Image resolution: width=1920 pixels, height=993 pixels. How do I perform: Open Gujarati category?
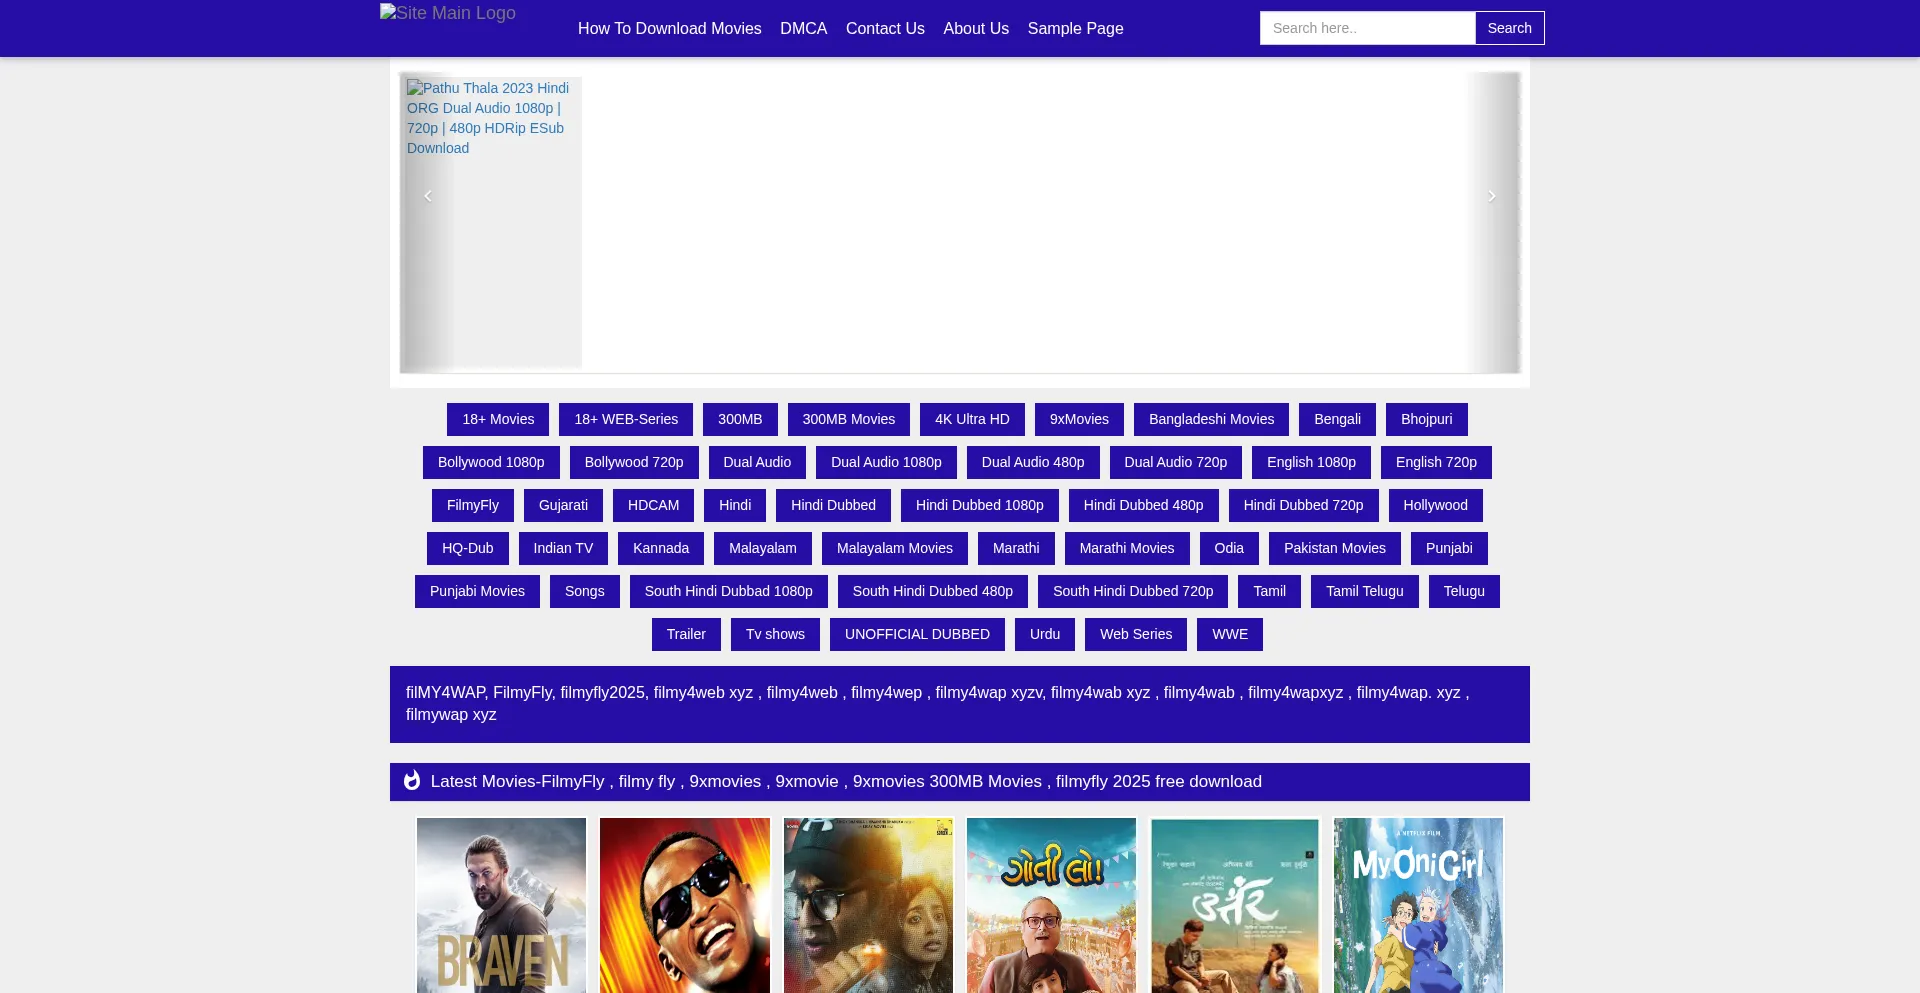click(x=563, y=506)
